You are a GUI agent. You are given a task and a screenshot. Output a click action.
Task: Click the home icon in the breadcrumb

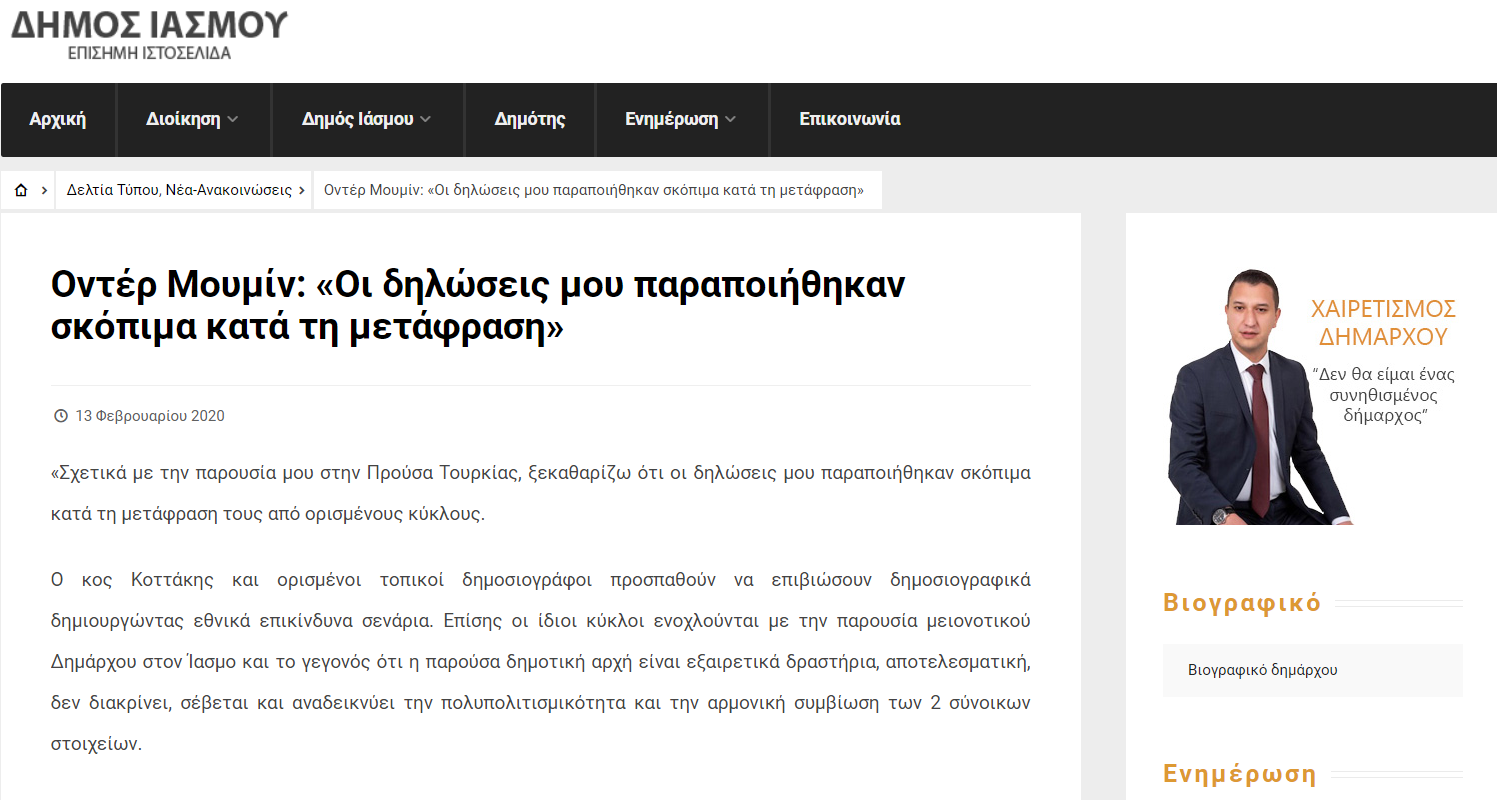[x=21, y=190]
